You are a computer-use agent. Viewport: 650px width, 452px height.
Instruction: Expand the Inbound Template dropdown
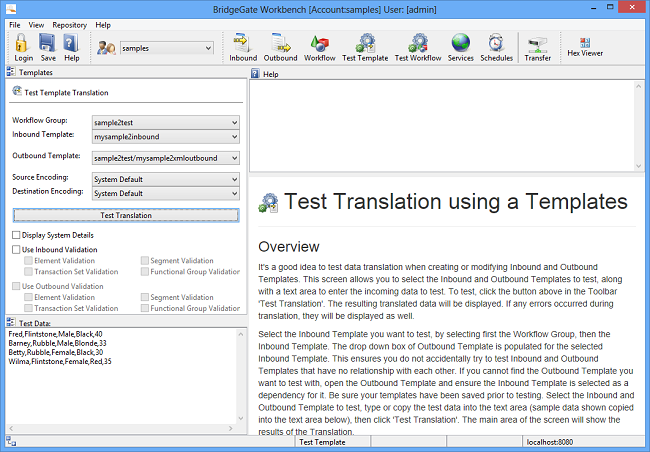point(166,136)
